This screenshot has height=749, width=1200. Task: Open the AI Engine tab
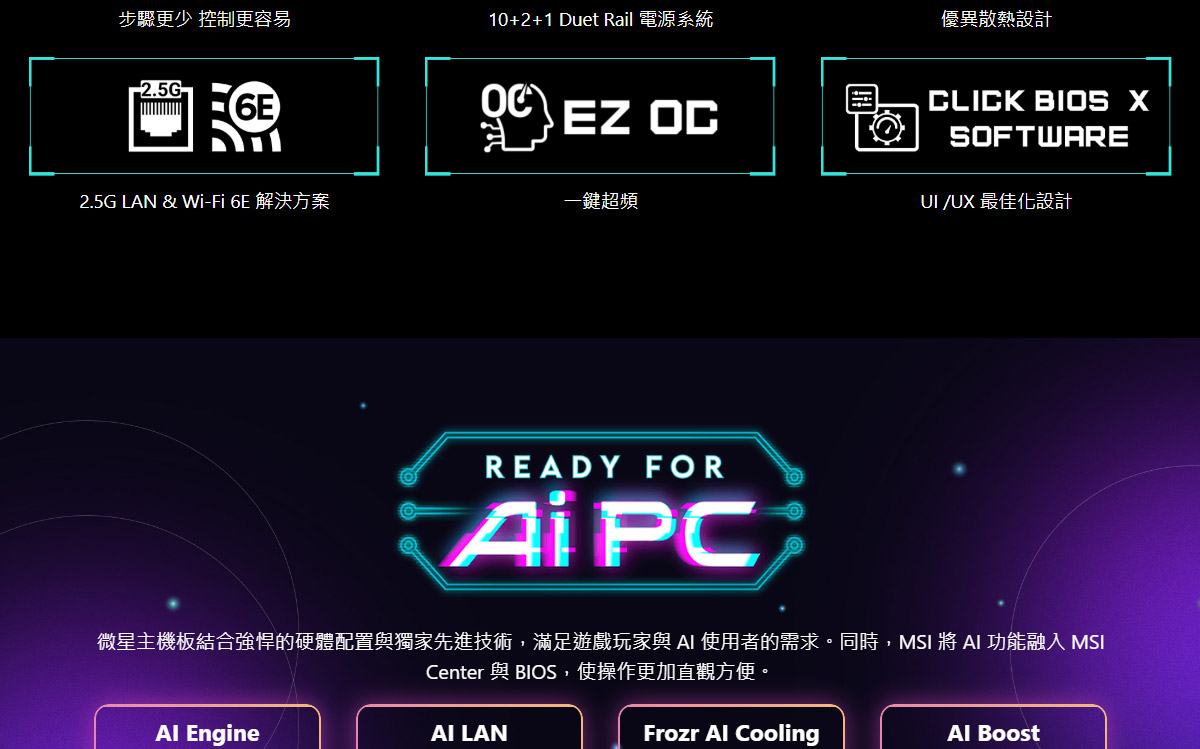(208, 727)
